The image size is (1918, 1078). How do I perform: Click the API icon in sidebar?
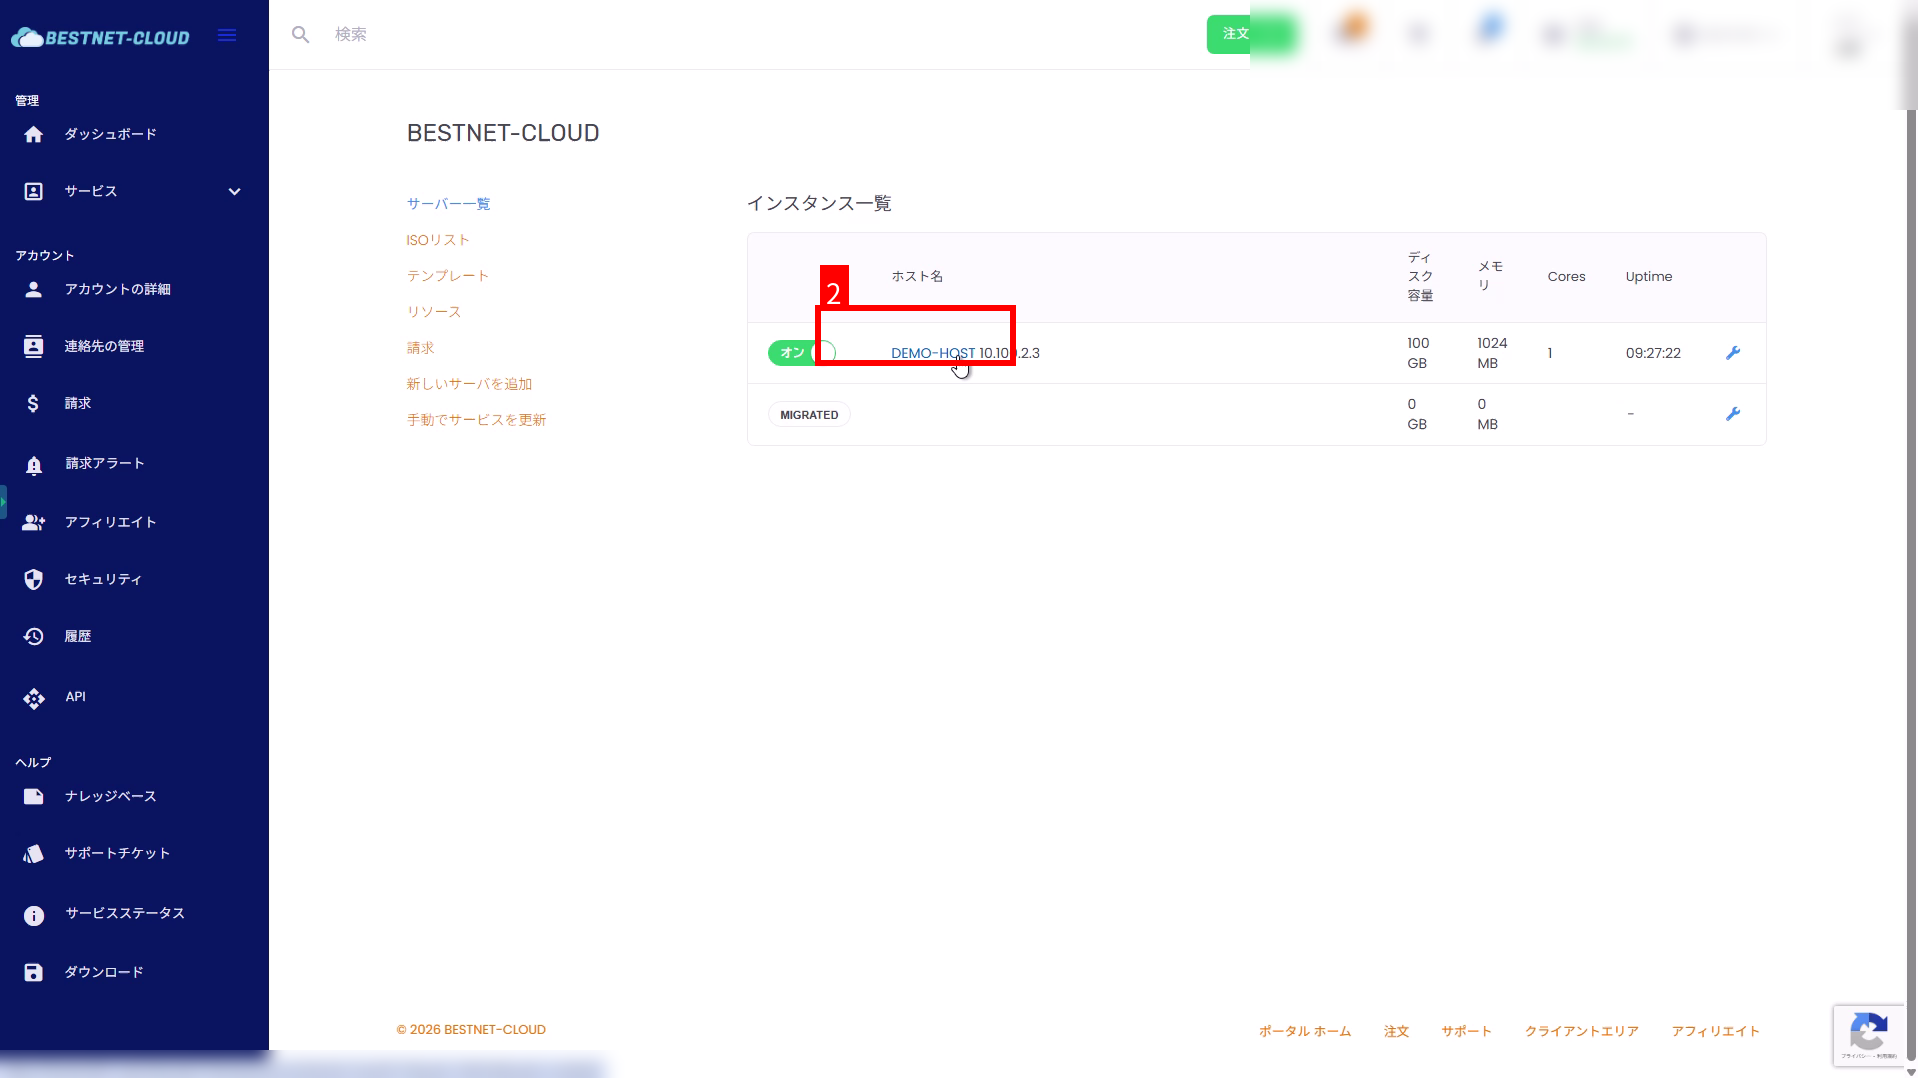(x=34, y=698)
